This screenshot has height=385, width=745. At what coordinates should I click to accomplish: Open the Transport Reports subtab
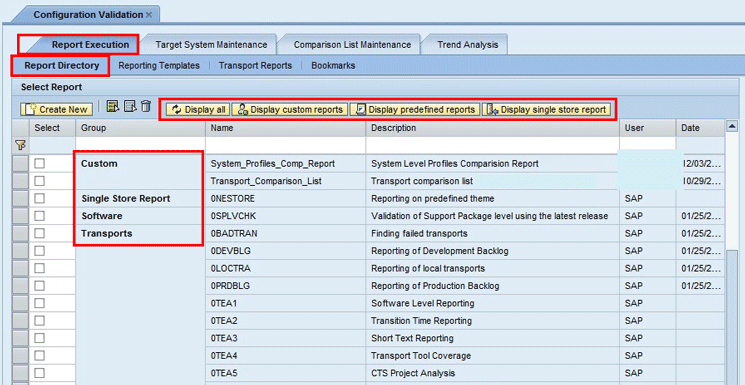(x=255, y=66)
